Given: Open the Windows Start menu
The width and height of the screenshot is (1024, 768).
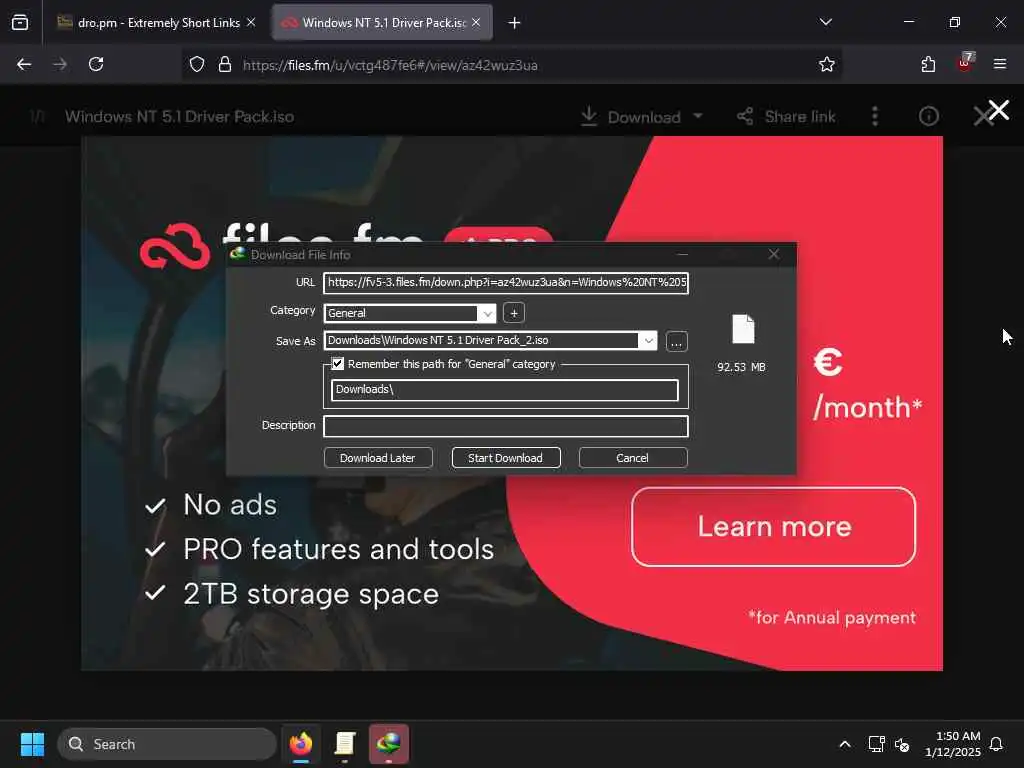Looking at the screenshot, I should 32,744.
